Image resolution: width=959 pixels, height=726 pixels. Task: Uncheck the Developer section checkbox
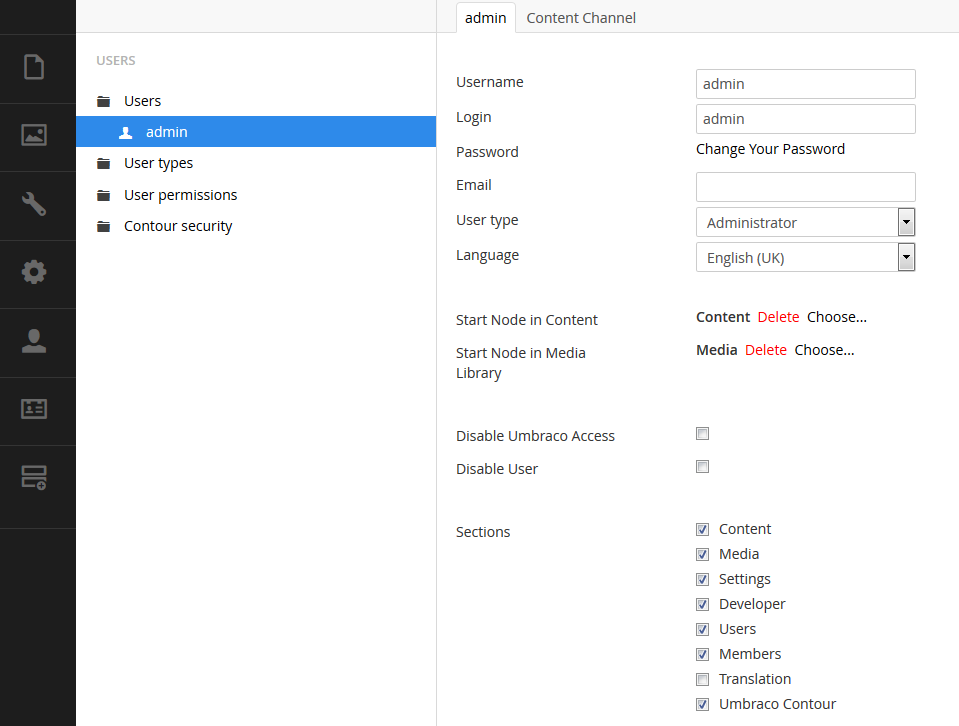[x=703, y=604]
